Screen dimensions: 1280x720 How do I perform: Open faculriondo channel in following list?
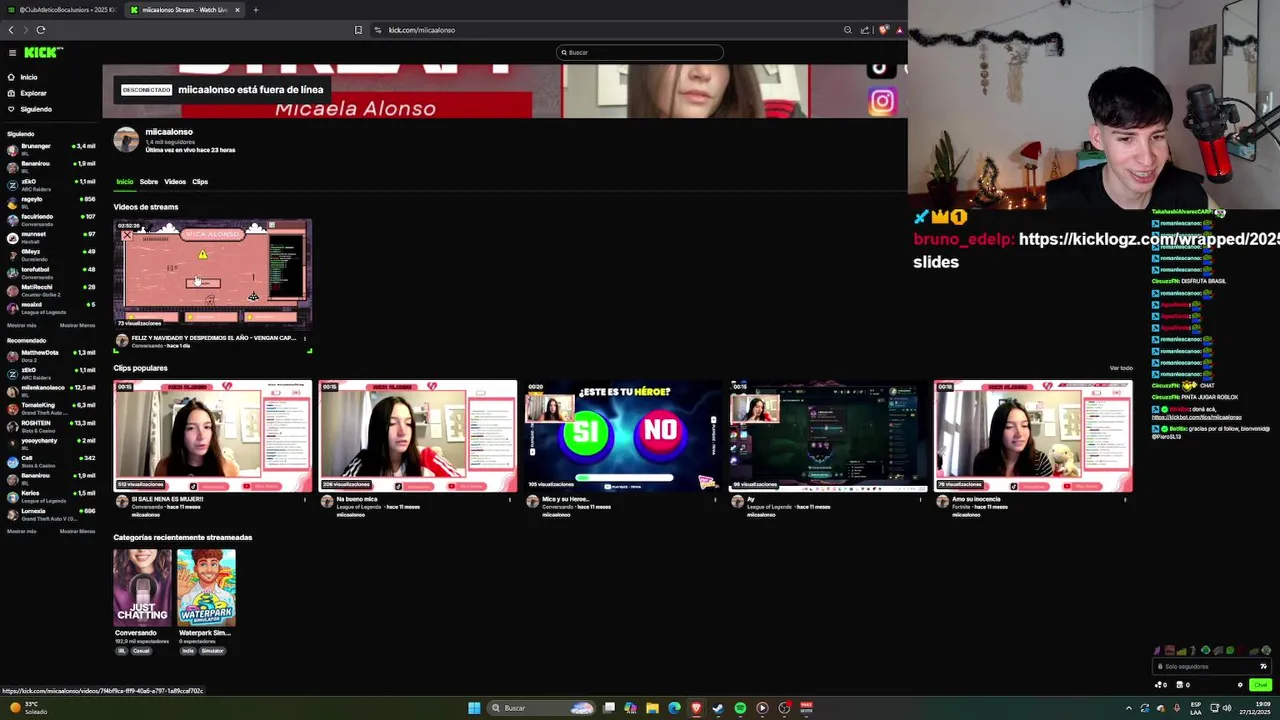point(50,218)
